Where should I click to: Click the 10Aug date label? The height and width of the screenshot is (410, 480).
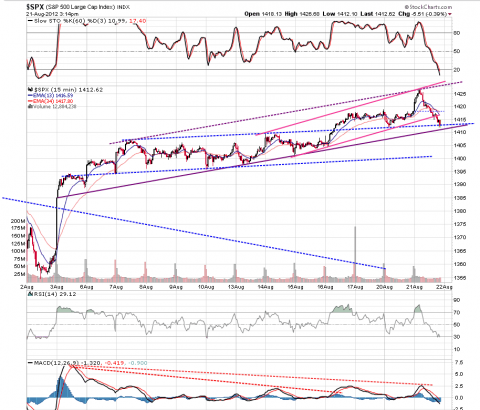pos(206,287)
